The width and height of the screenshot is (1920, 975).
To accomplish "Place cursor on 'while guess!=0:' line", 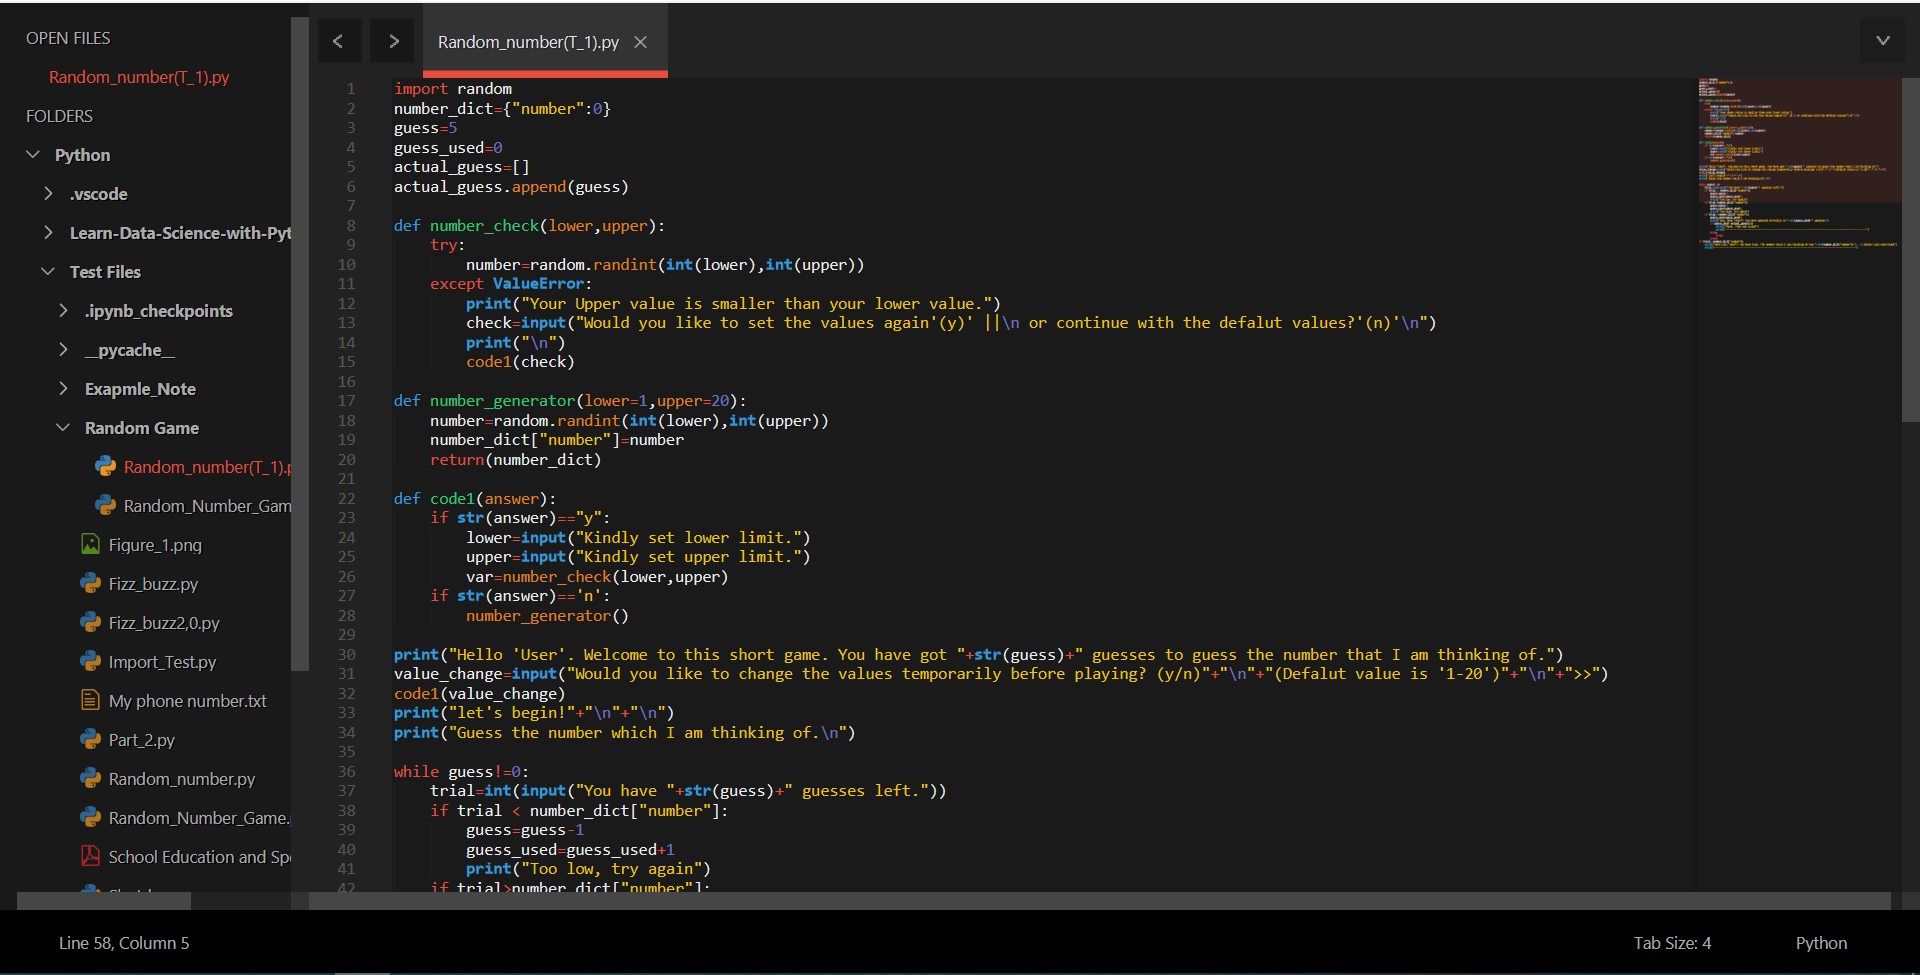I will point(461,772).
